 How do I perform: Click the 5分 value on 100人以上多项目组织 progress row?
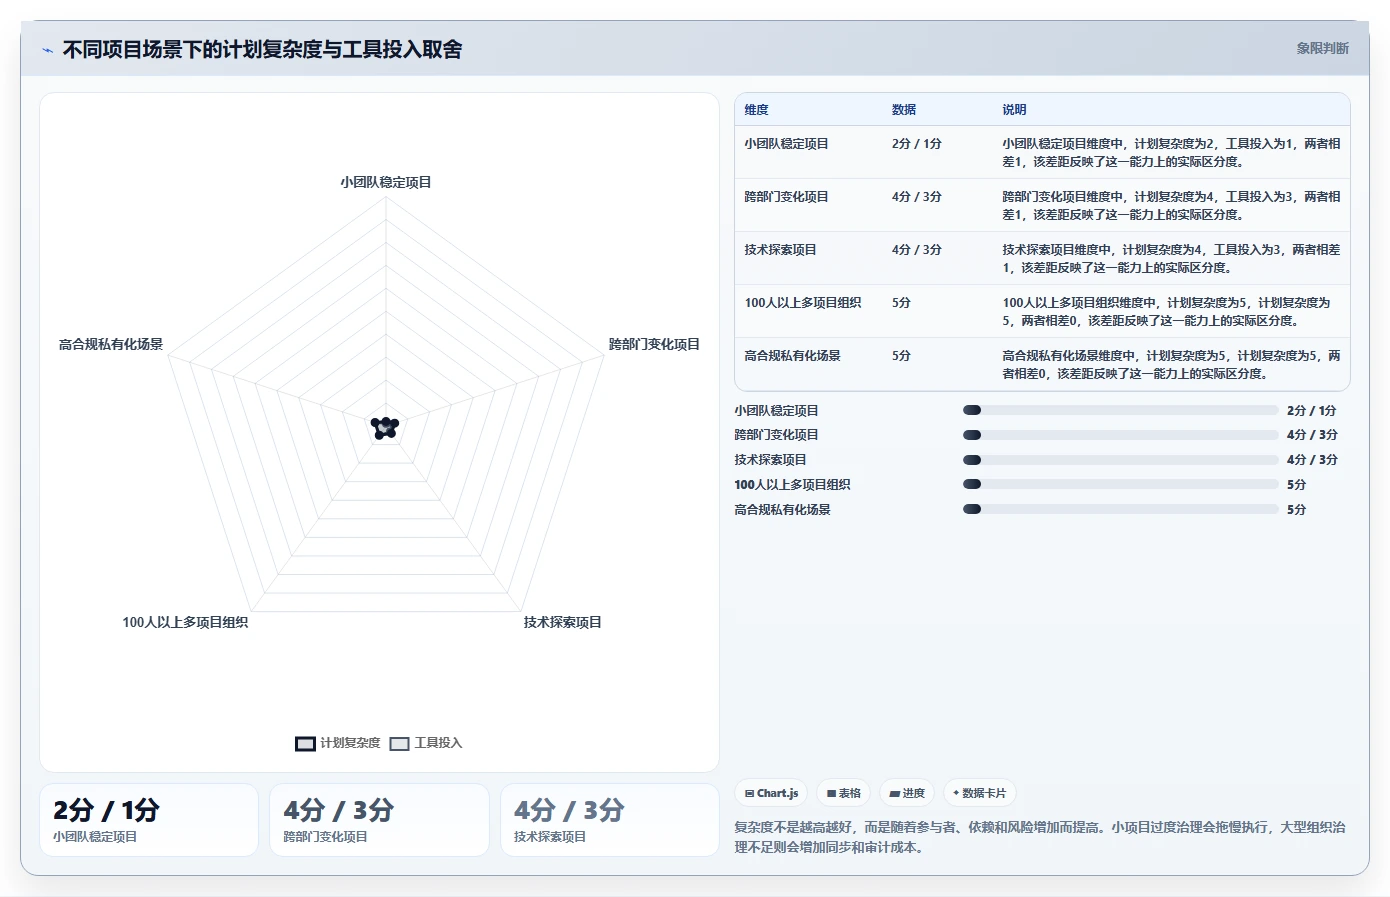[1296, 485]
